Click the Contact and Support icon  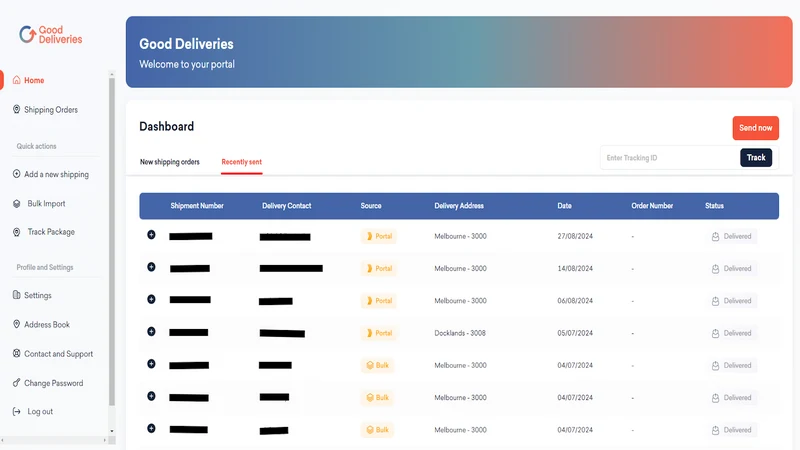click(16, 354)
